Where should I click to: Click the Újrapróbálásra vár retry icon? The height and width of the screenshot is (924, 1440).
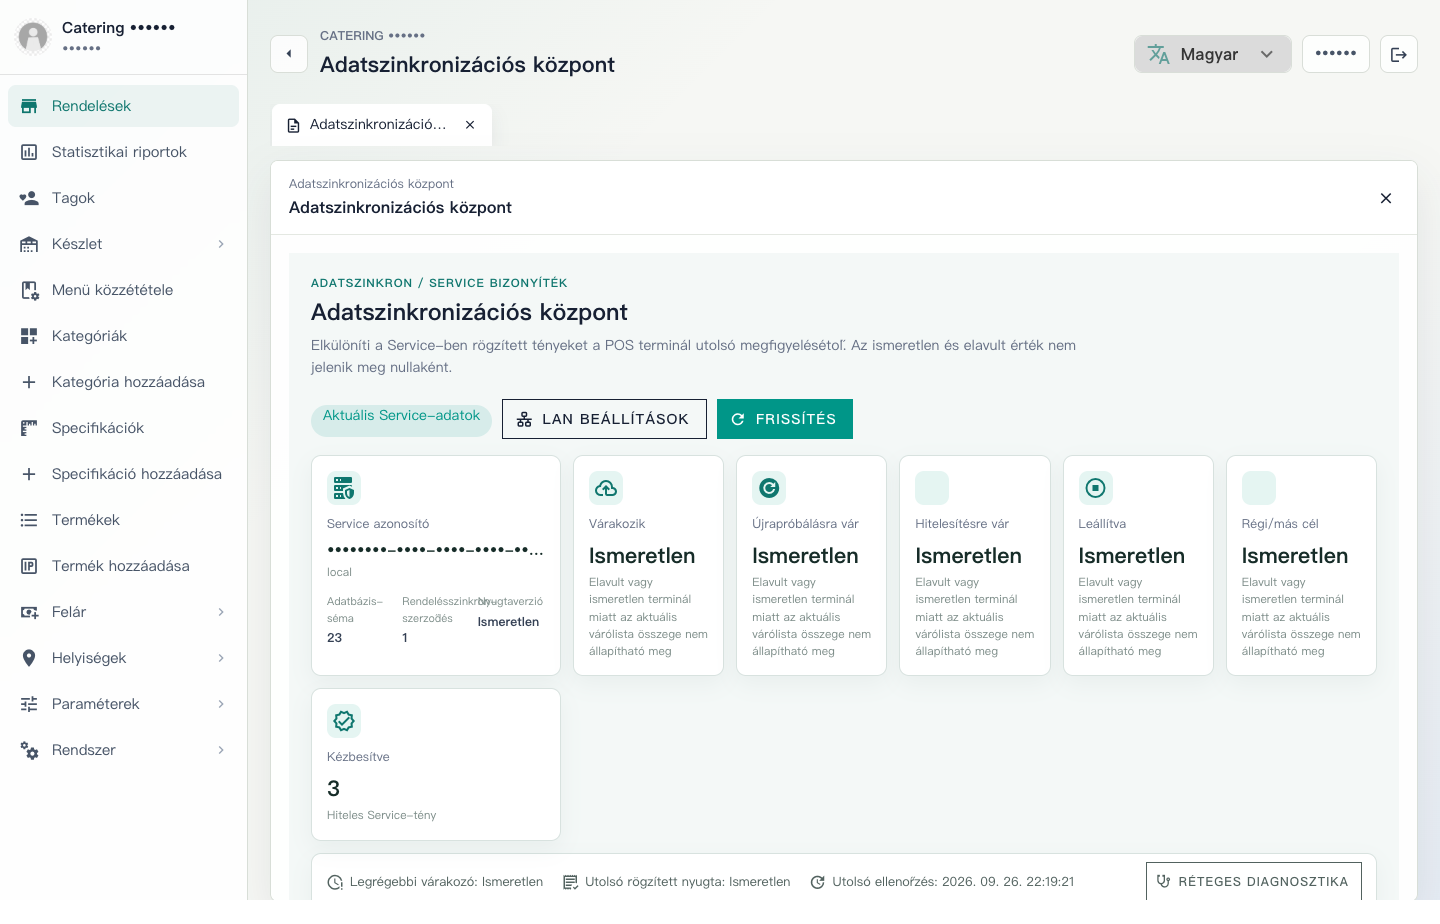(769, 488)
